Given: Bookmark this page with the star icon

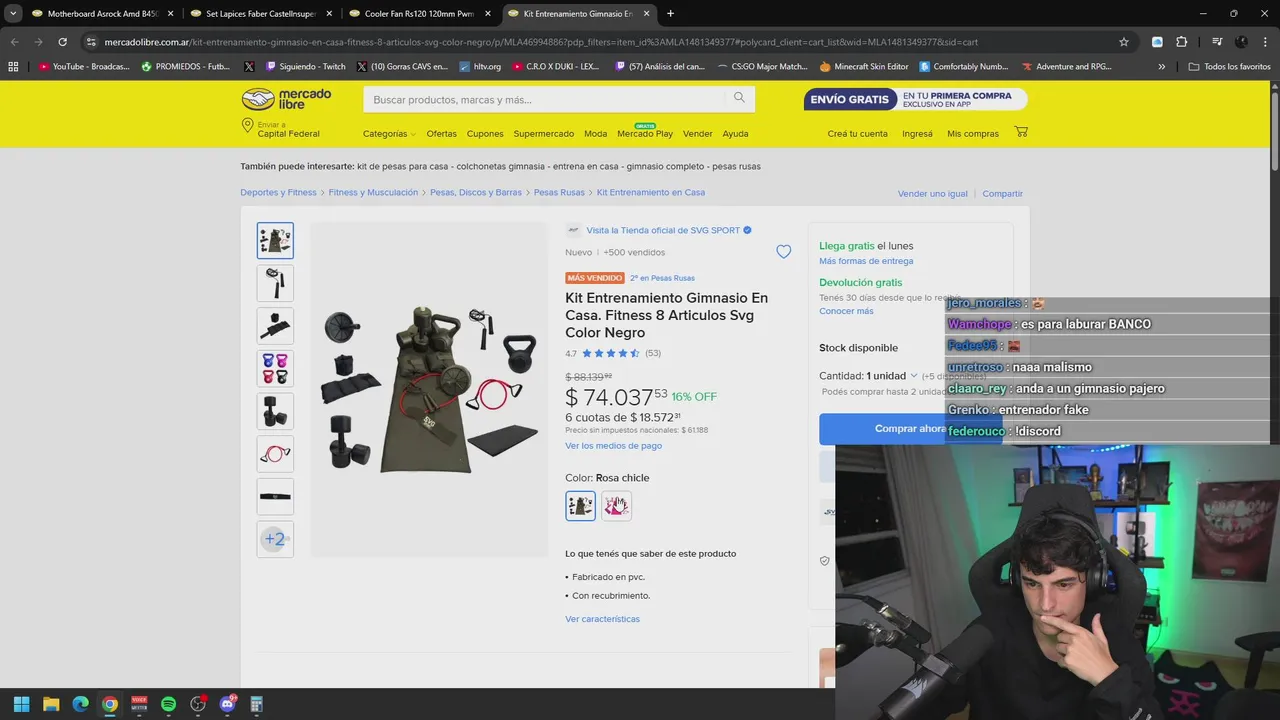Looking at the screenshot, I should (1124, 42).
